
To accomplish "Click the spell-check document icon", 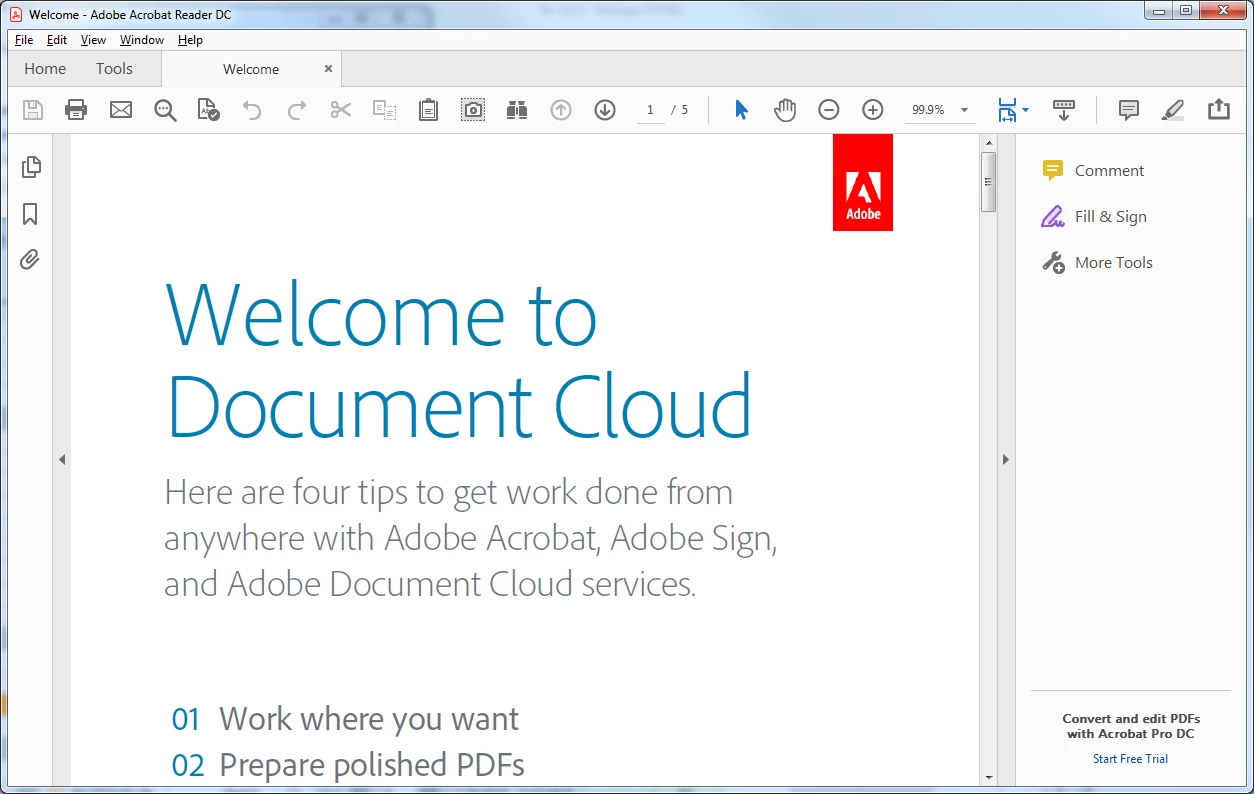I will 208,110.
